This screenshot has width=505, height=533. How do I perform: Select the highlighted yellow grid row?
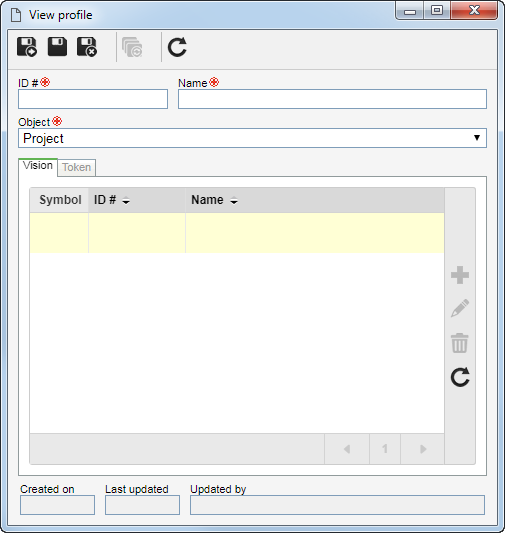pyautogui.click(x=237, y=233)
